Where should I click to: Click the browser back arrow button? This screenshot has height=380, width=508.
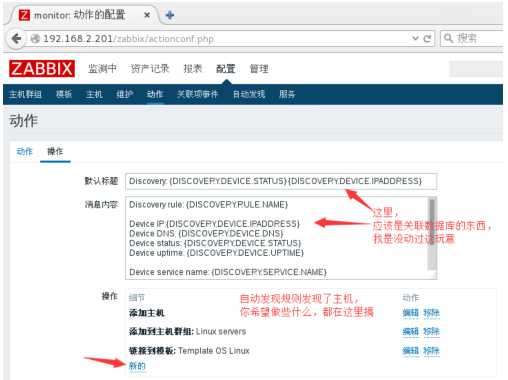coord(16,39)
